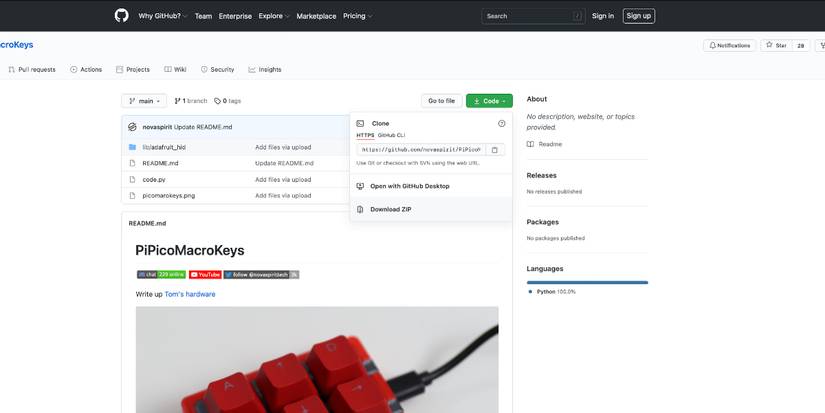Go to the GitHub home logo
The image size is (825, 413).
122,16
